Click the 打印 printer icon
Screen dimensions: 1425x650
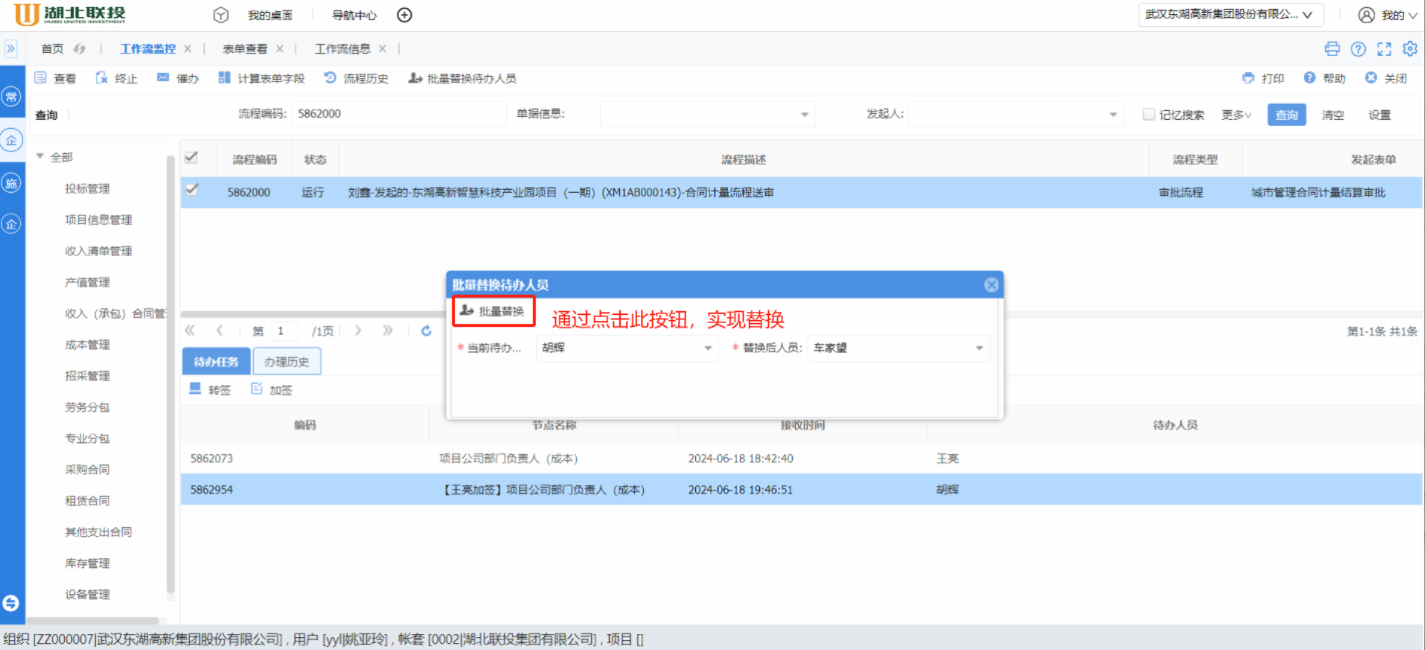(1248, 78)
